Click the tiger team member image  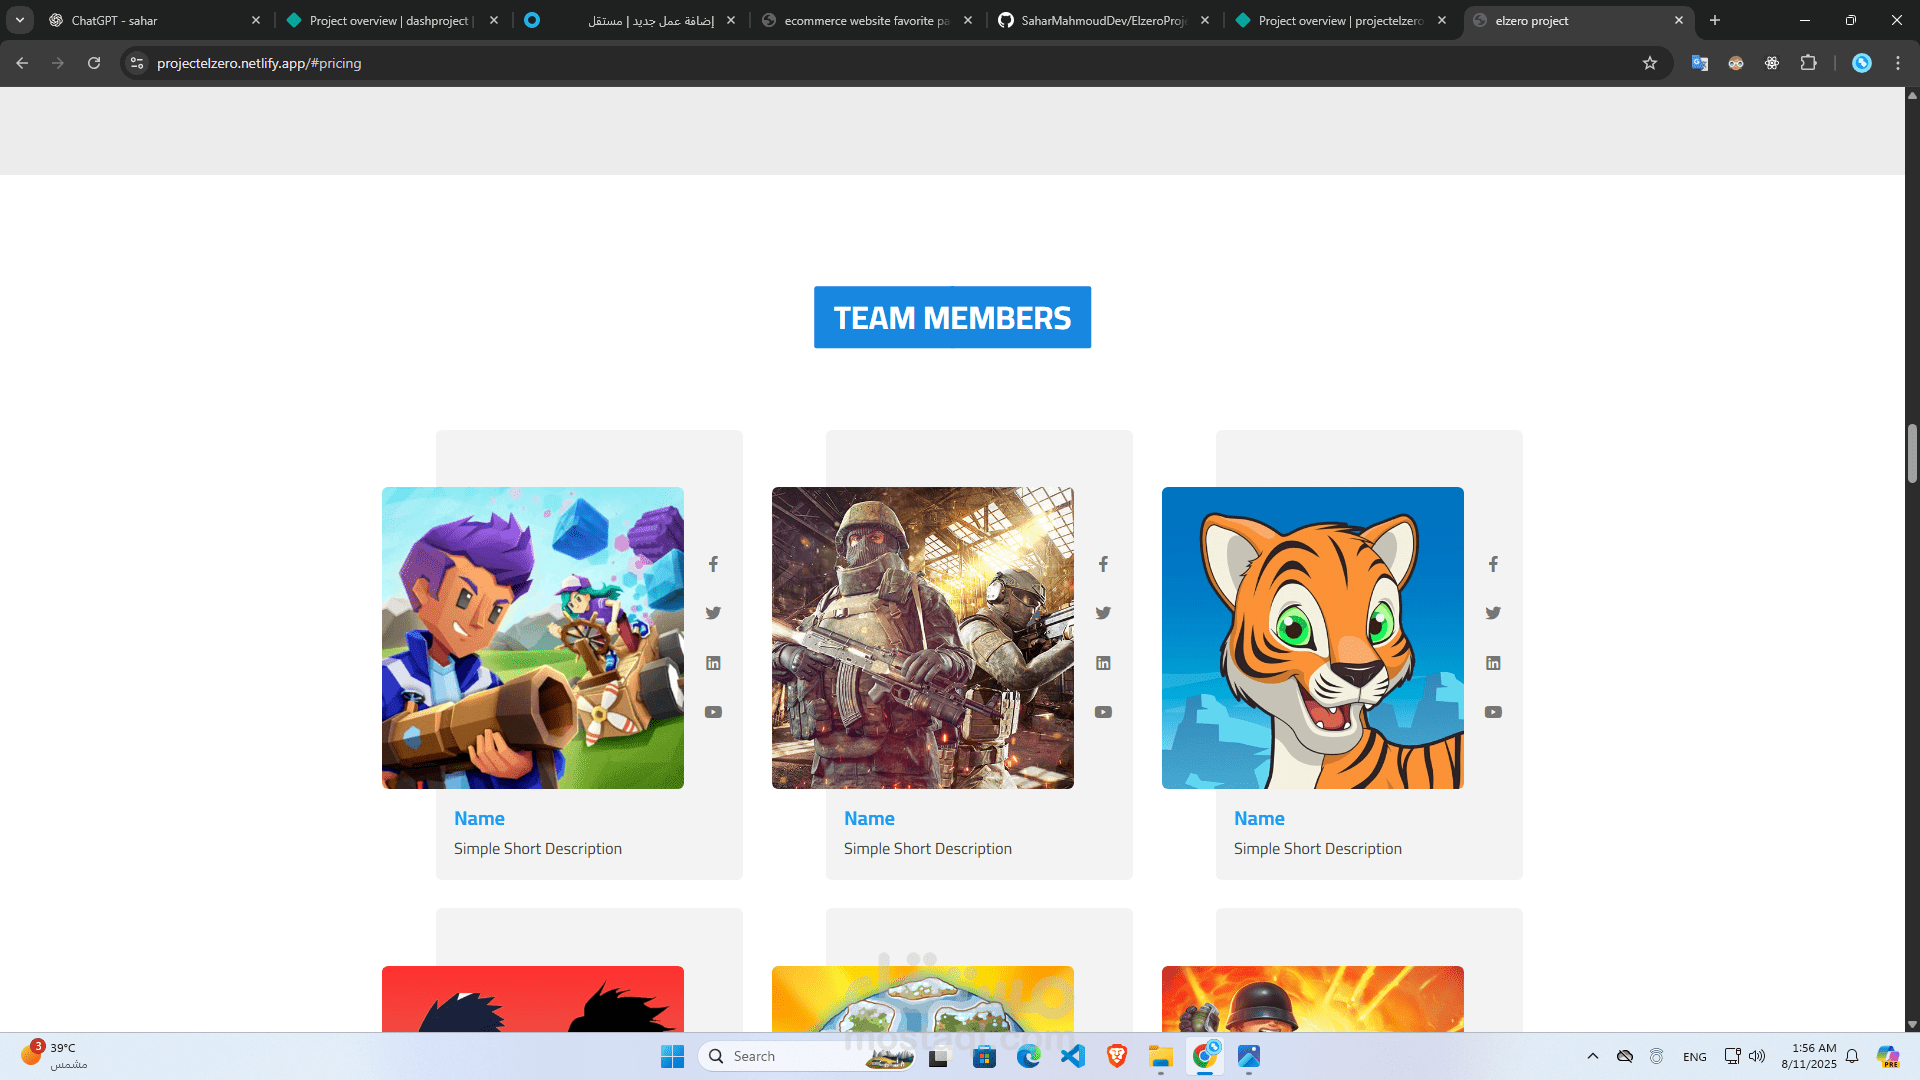1312,638
